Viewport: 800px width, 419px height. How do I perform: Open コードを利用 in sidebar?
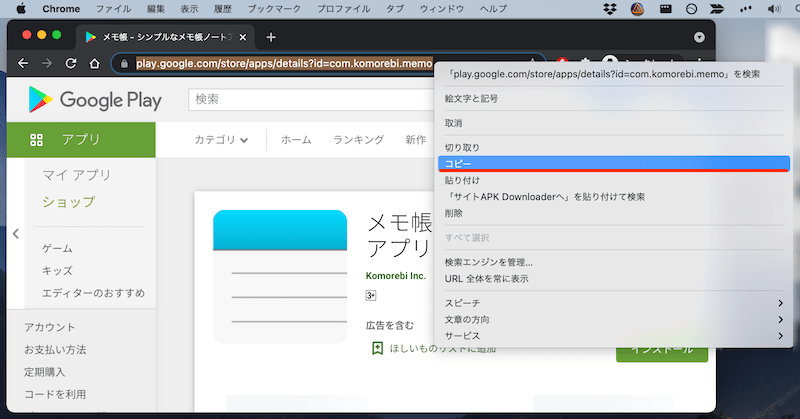pyautogui.click(x=55, y=394)
